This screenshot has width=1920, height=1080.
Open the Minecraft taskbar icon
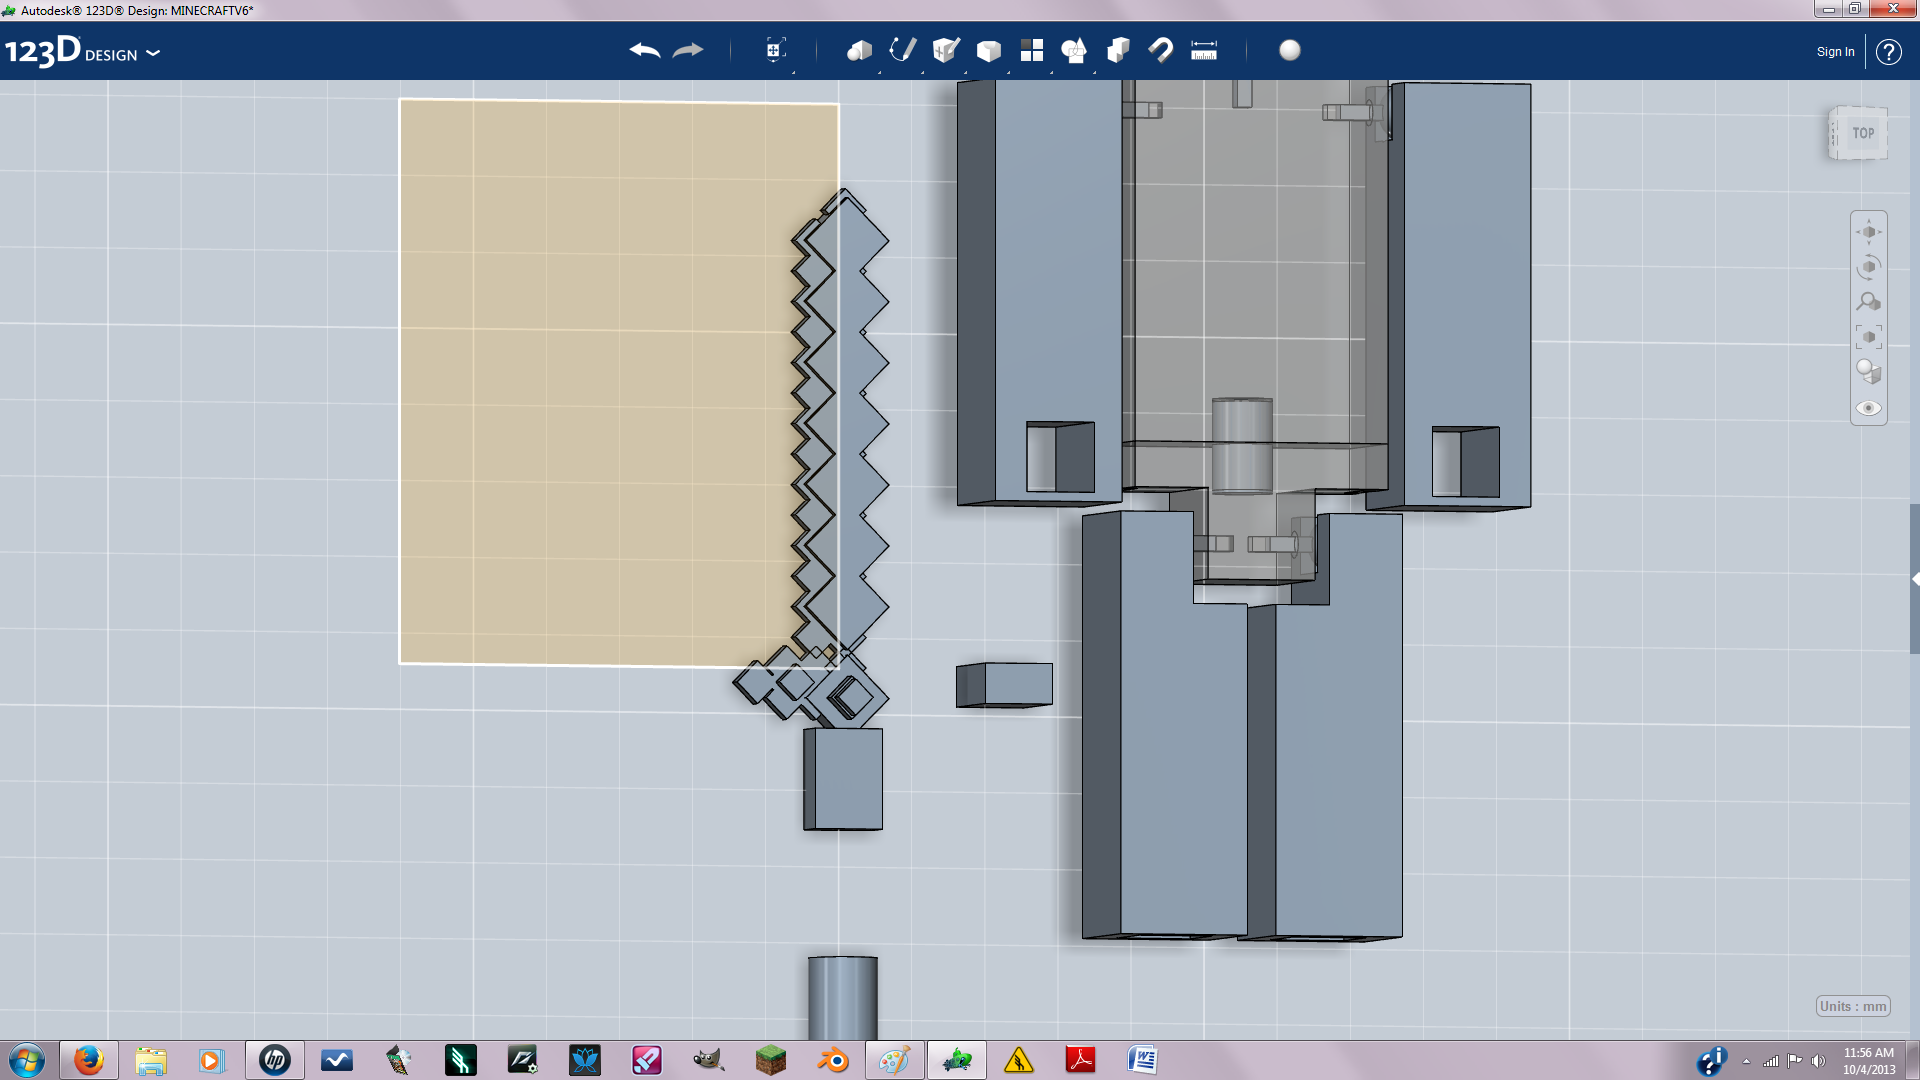tap(771, 1060)
